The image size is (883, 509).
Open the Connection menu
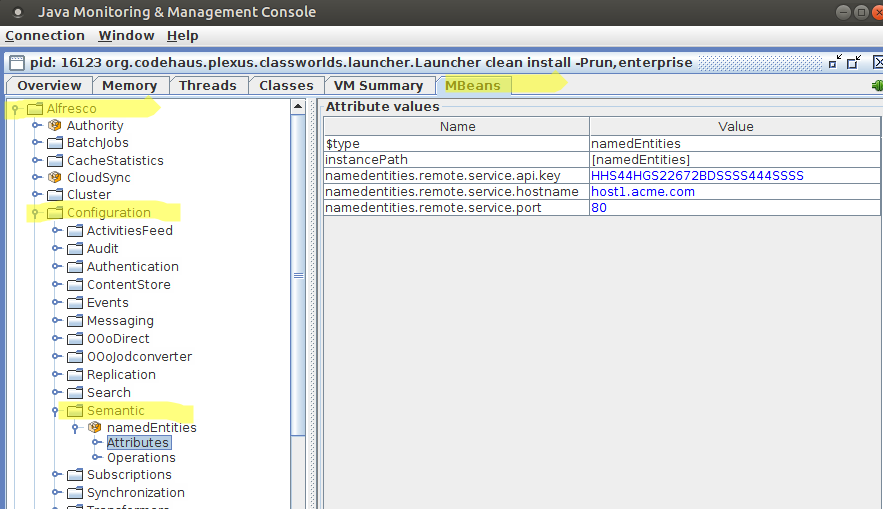45,36
